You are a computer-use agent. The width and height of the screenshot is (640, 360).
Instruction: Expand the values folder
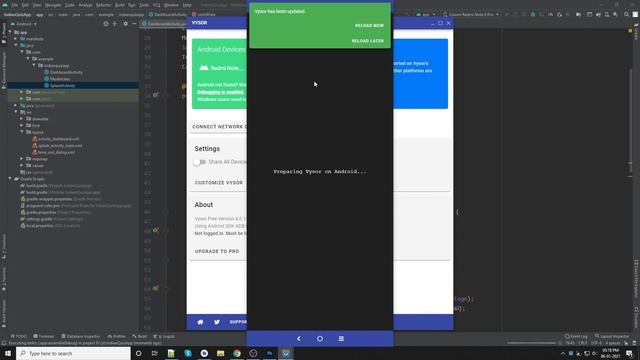point(22,165)
